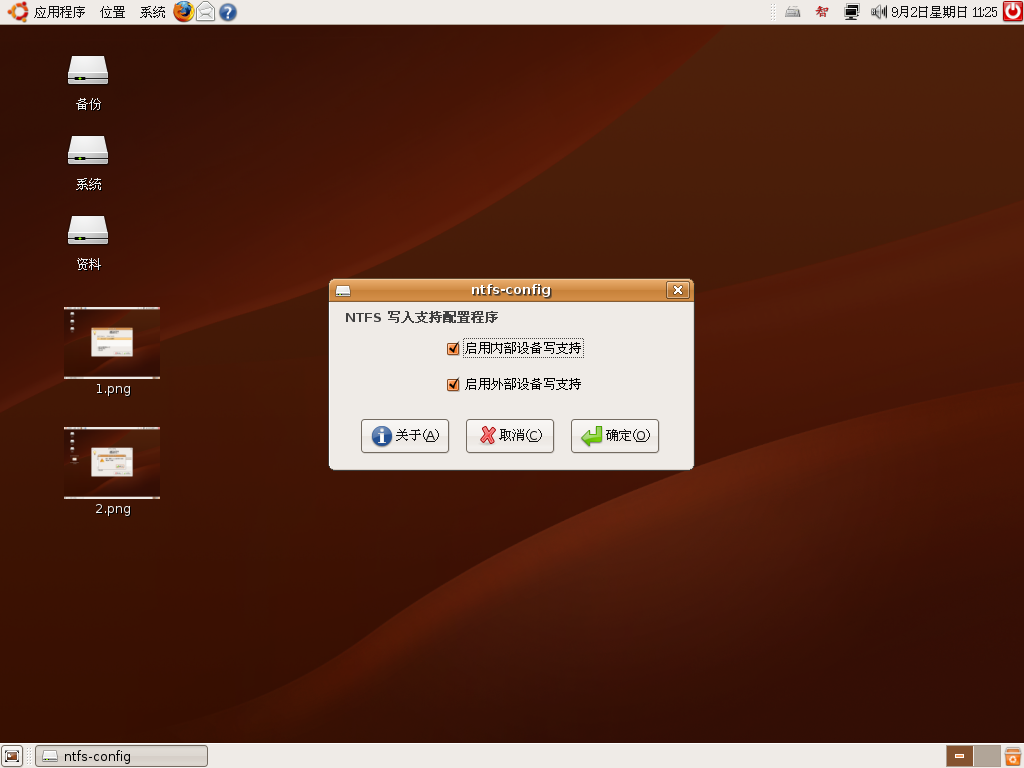
Task: Open the Help icon in the top panel
Action: click(228, 12)
